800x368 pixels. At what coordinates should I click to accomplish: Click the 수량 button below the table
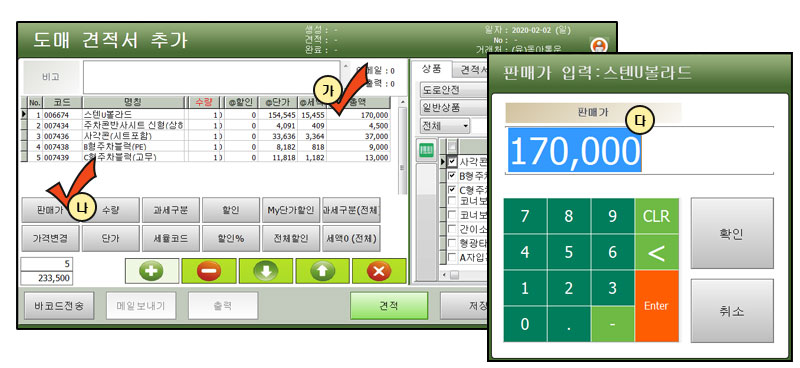tap(111, 210)
